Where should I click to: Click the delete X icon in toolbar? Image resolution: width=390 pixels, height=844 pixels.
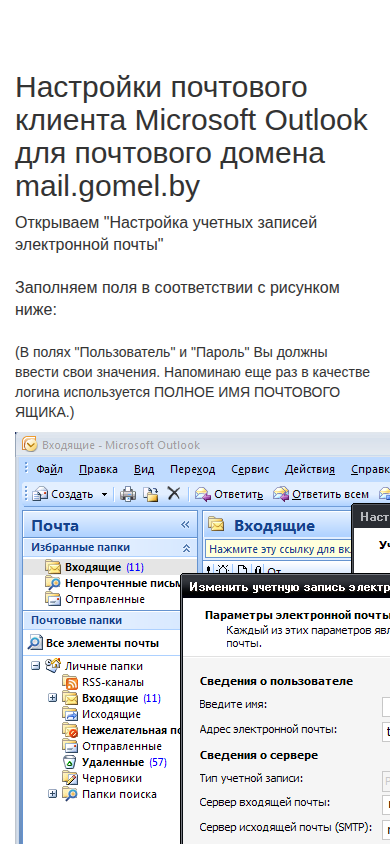(x=173, y=493)
